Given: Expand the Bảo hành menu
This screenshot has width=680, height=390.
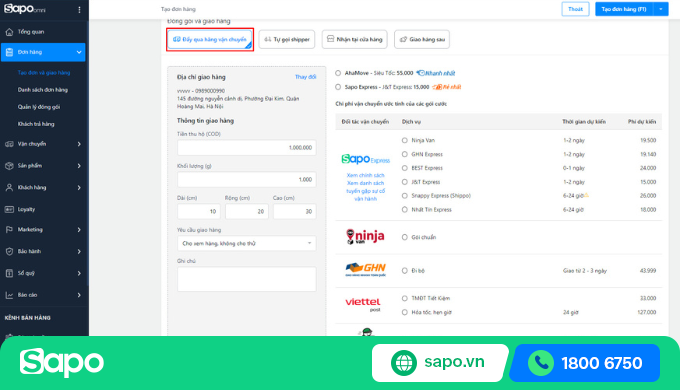Looking at the screenshot, I should [x=79, y=251].
